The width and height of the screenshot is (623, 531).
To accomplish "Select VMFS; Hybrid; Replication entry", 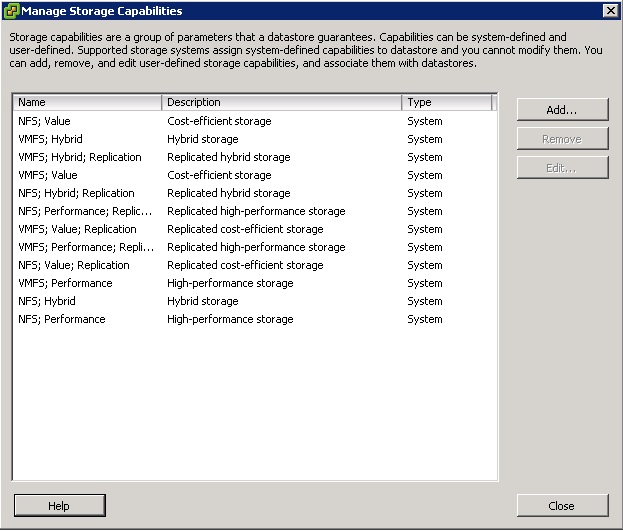I will click(x=80, y=157).
